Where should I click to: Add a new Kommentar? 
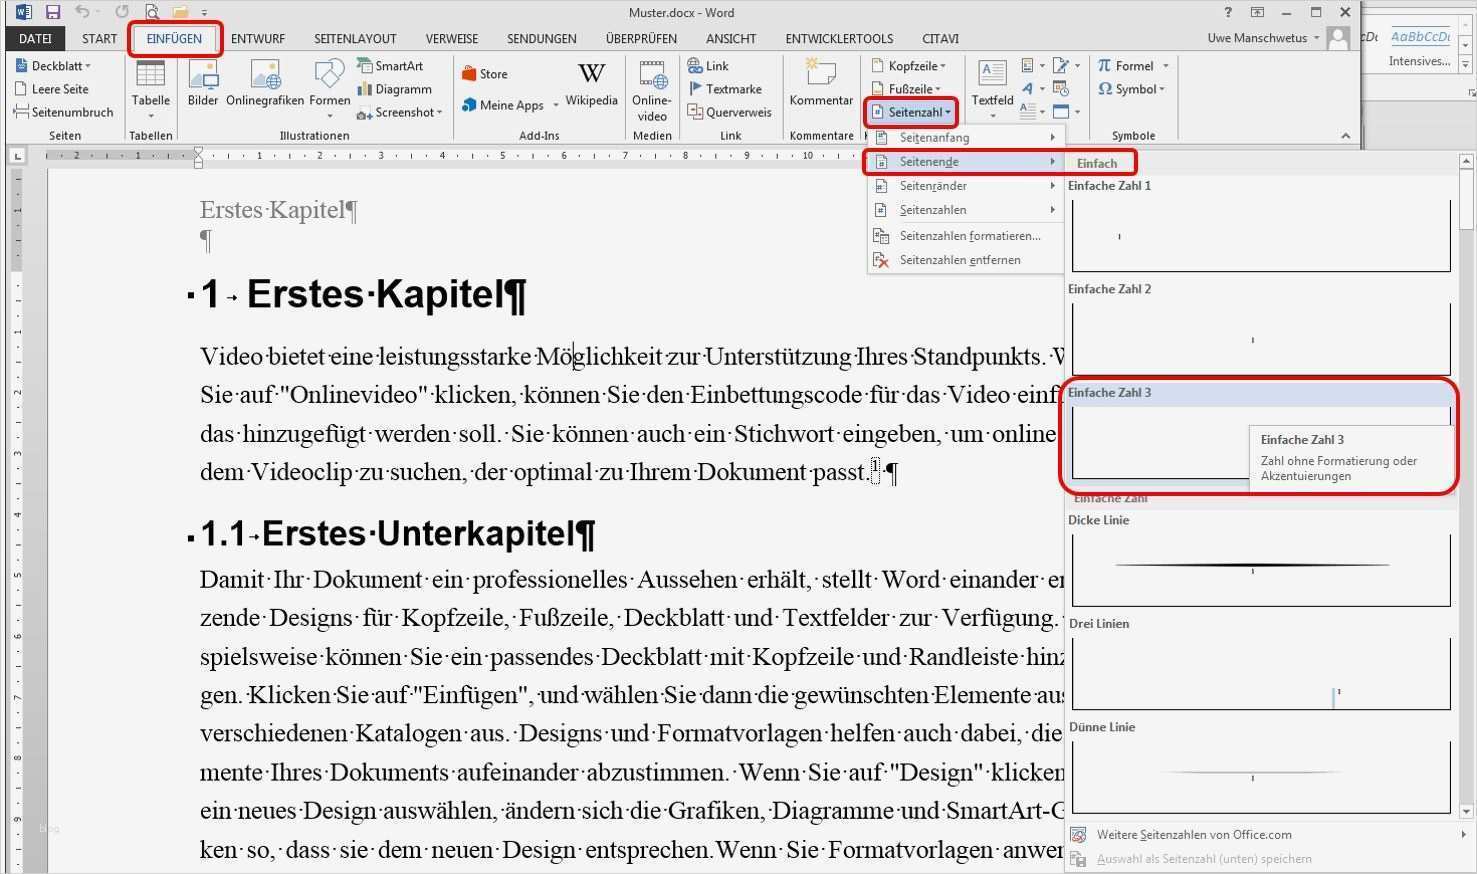tap(820, 88)
